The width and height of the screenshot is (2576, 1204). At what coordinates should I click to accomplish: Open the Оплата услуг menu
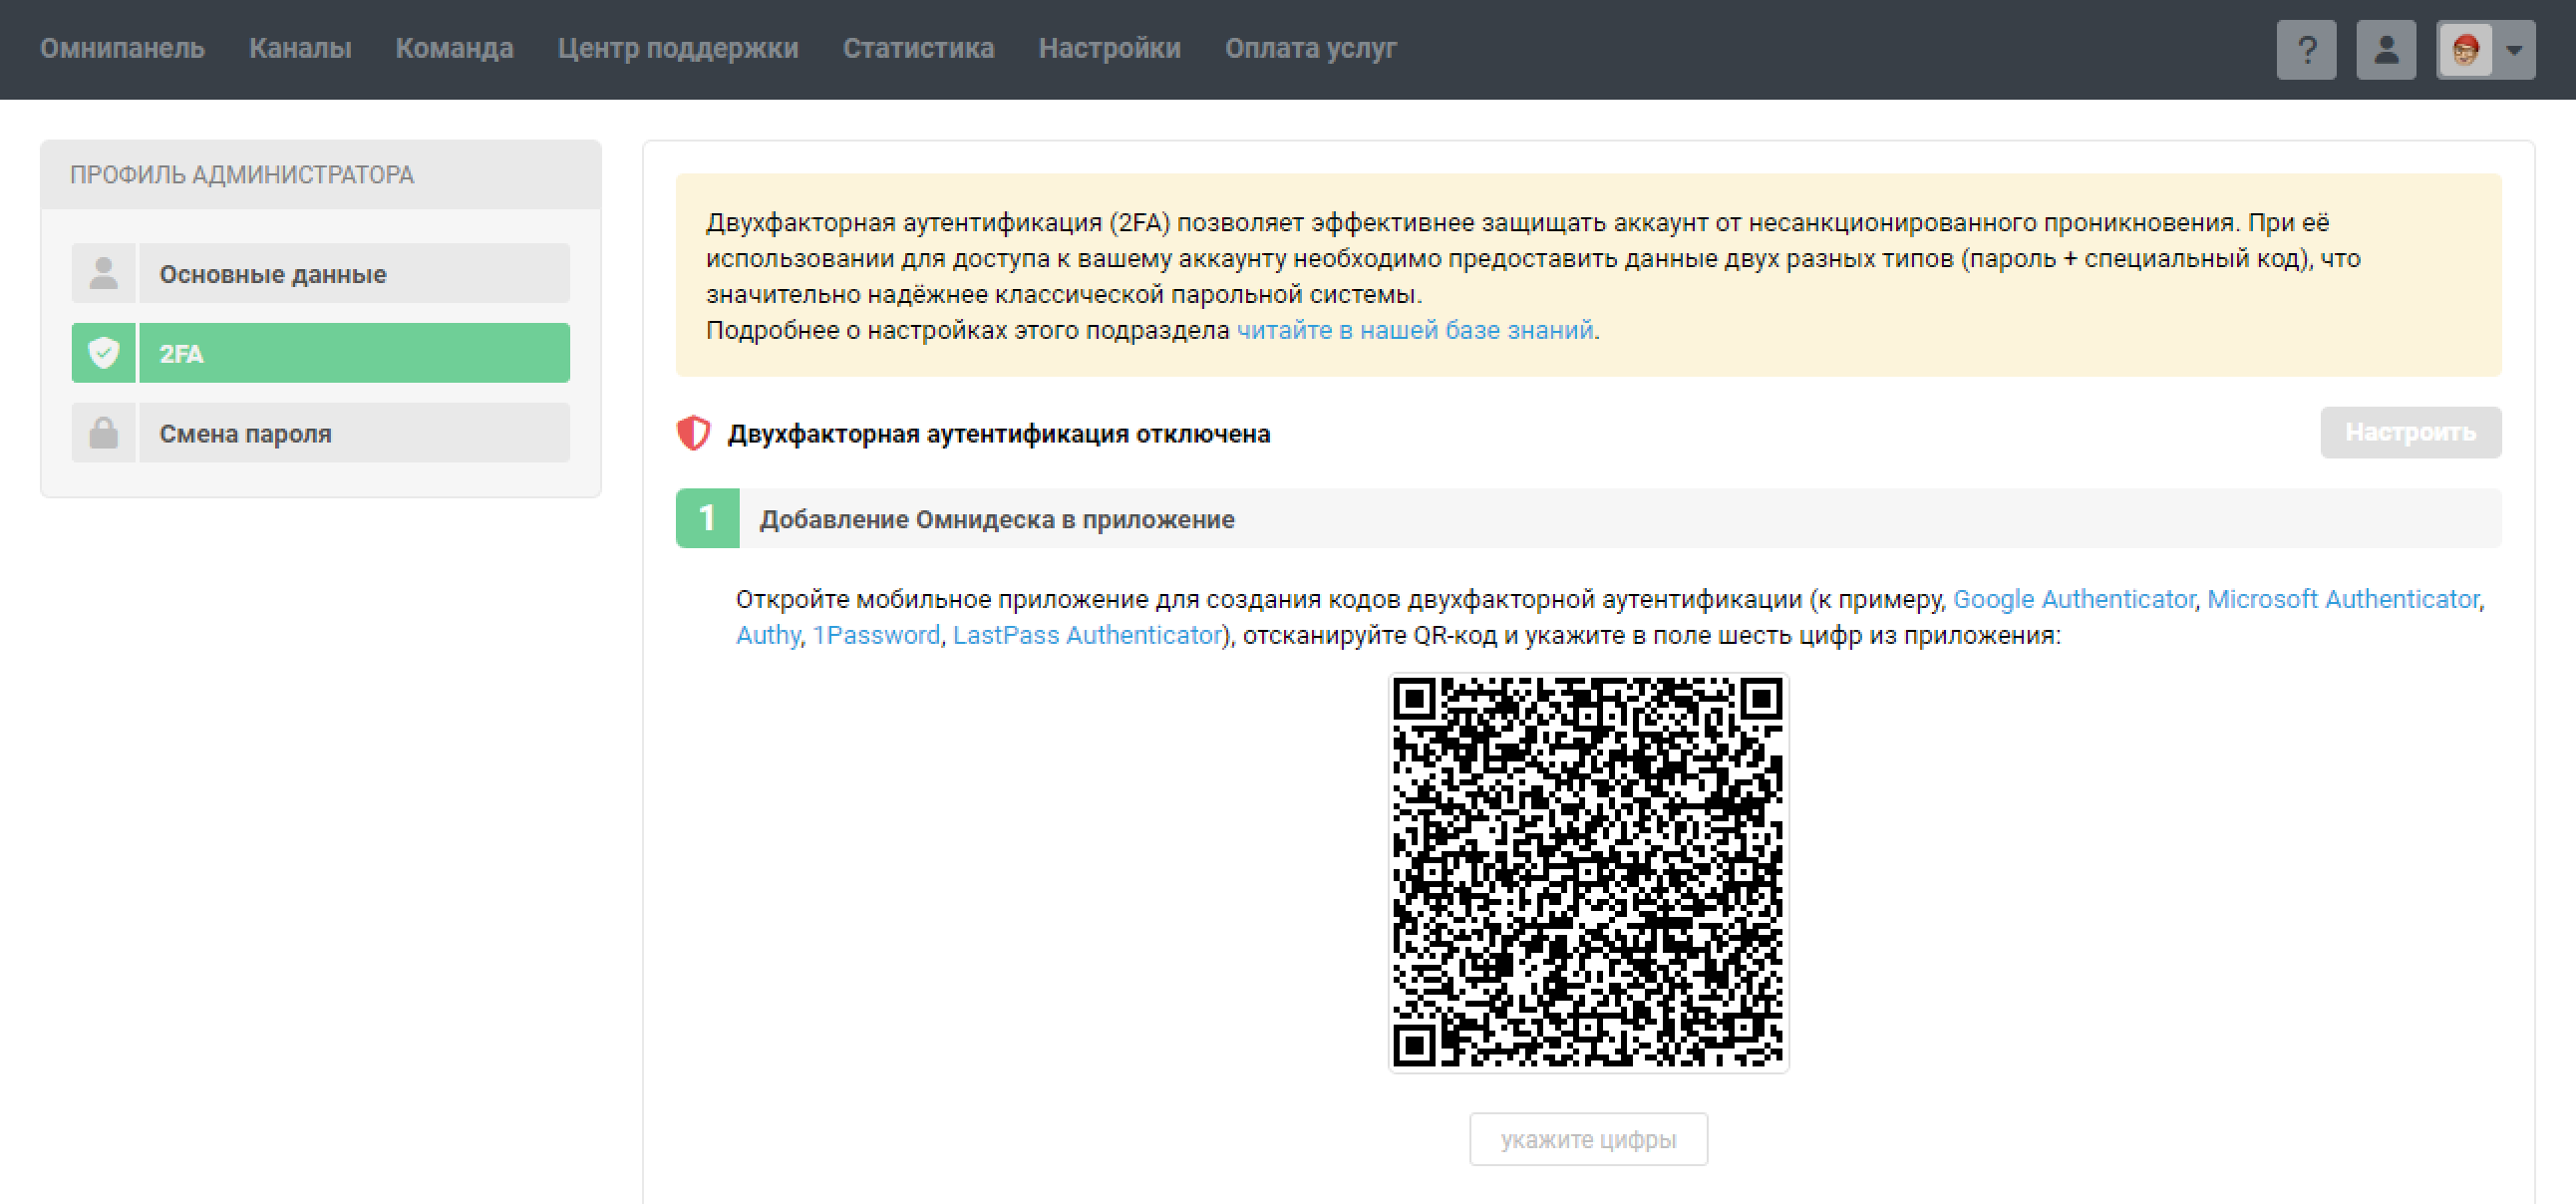[x=1310, y=48]
